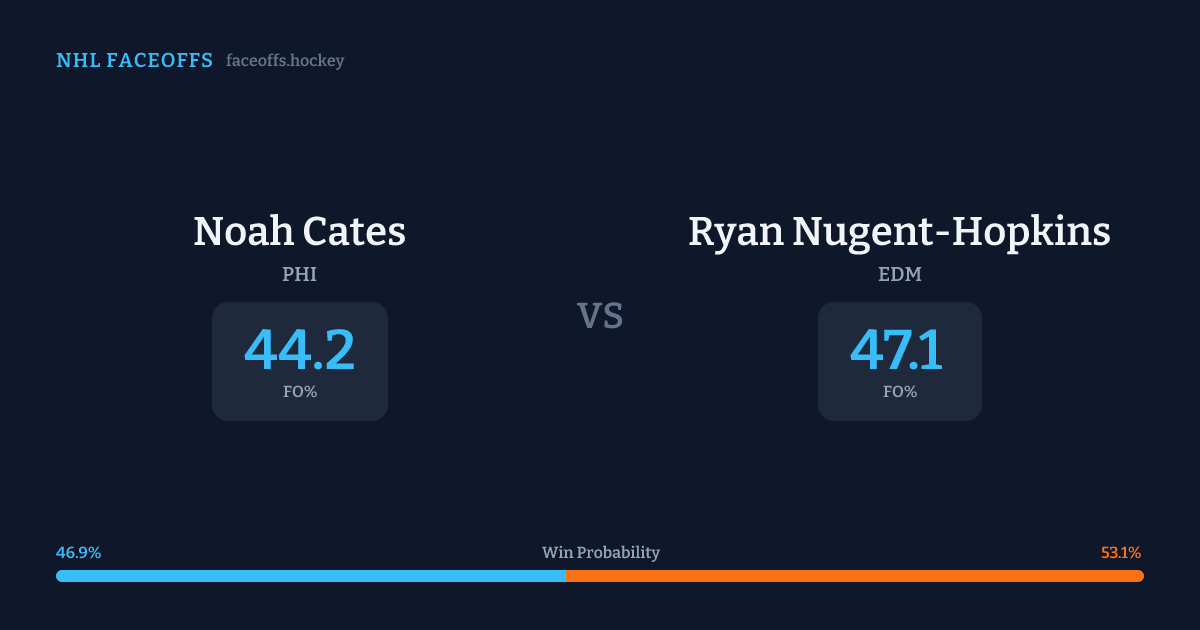Click the blue segment of probability bar
Screen dimensions: 1200x630
(310, 576)
